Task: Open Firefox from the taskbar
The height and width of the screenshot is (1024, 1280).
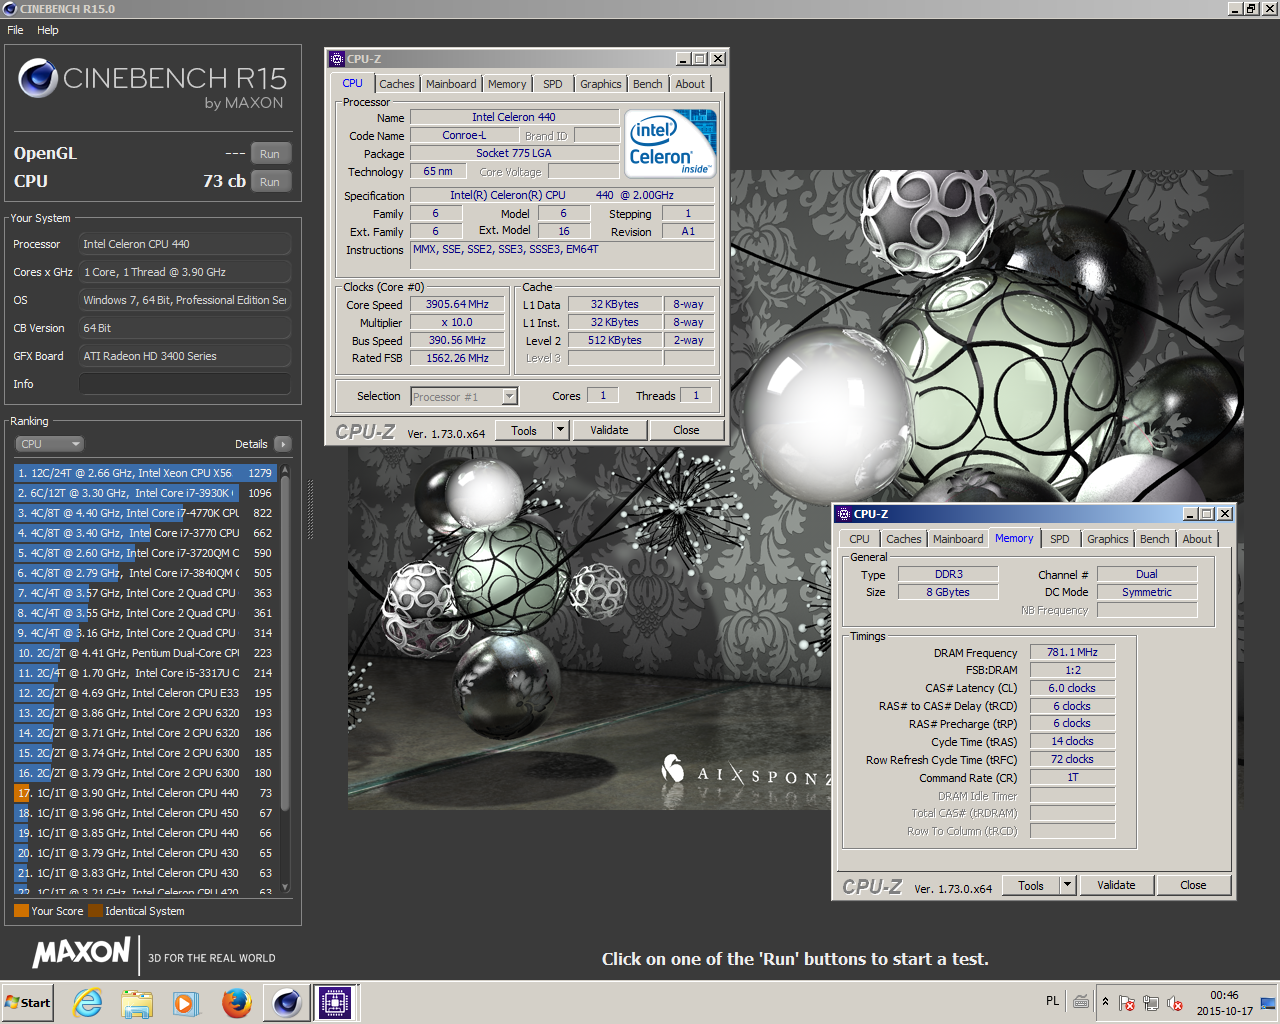Action: (237, 1002)
